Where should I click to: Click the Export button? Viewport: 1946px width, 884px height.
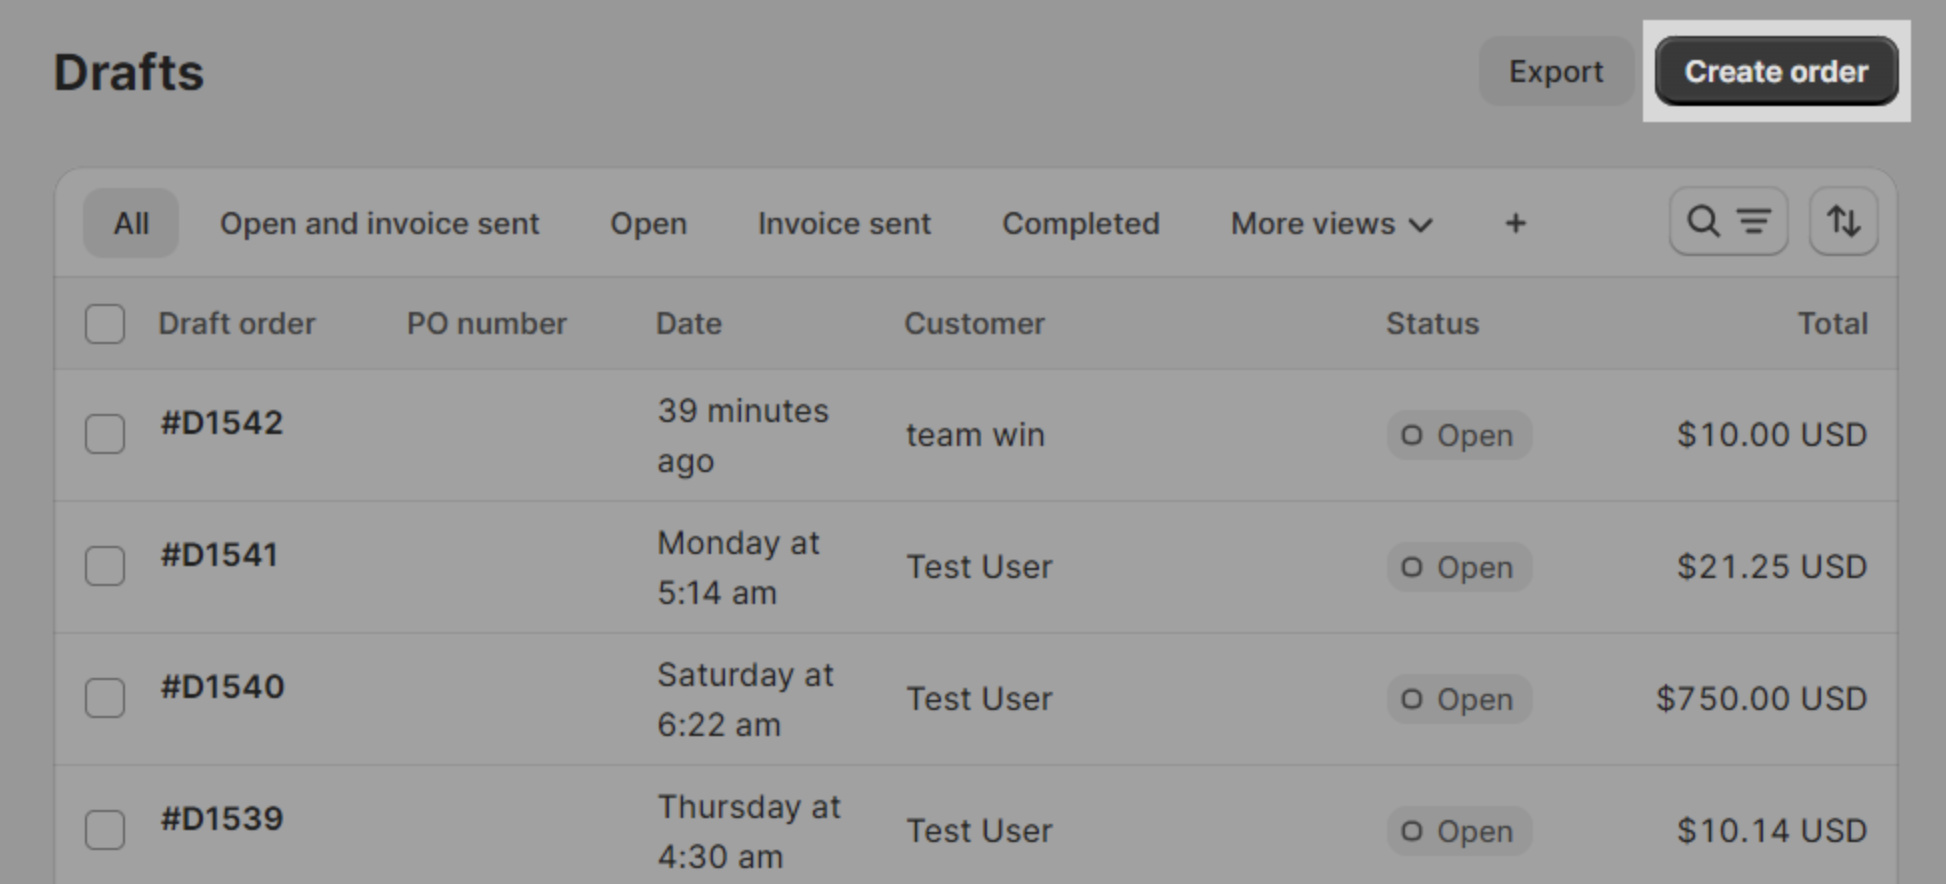tap(1555, 72)
